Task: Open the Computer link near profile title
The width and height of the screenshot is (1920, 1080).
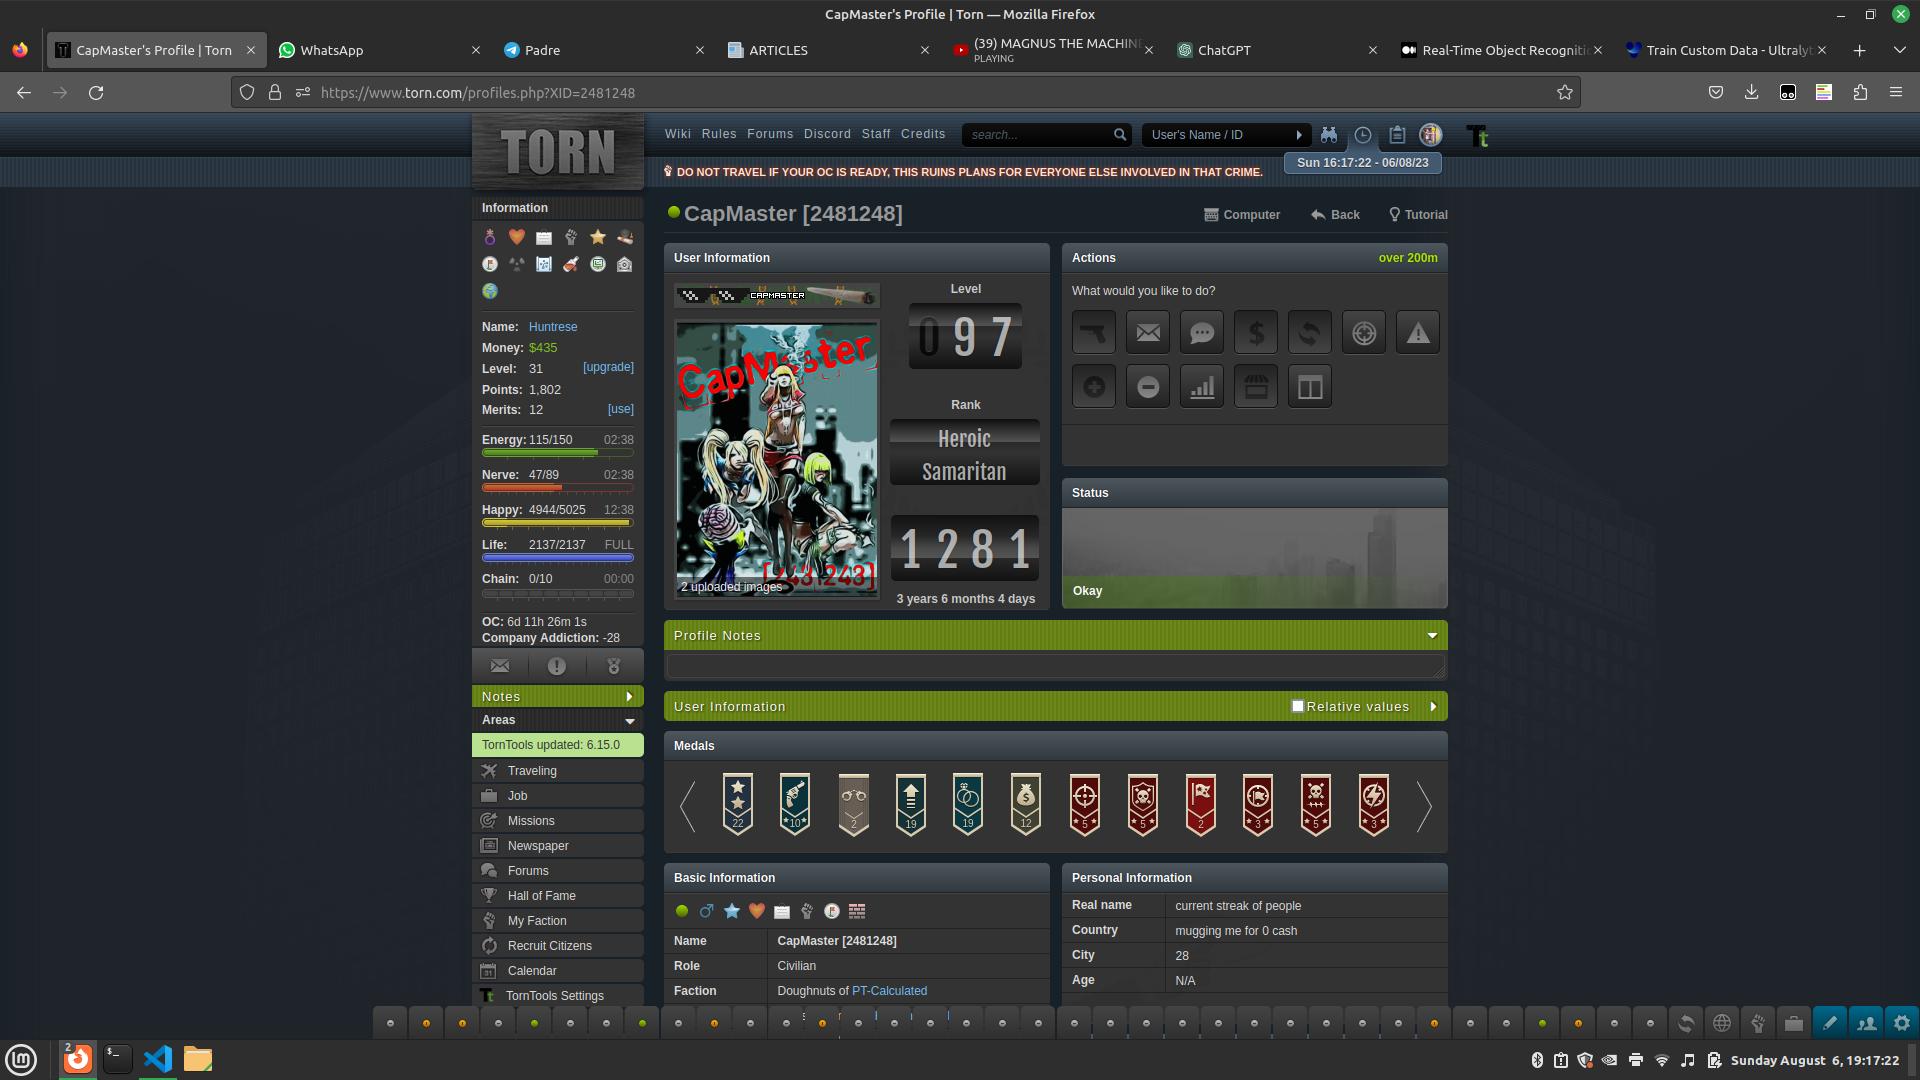Action: [1241, 215]
